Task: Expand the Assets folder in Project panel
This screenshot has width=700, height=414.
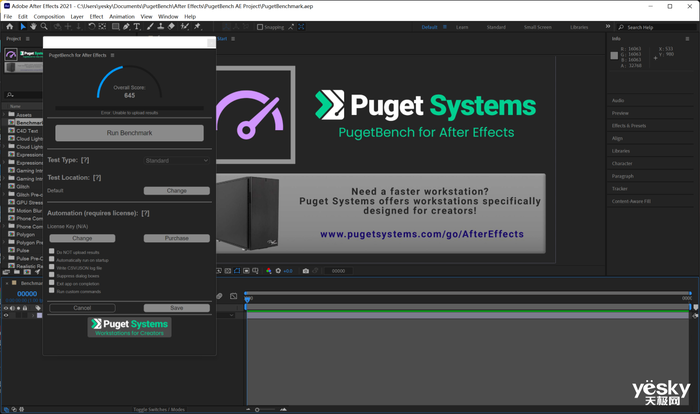Action: coord(5,115)
